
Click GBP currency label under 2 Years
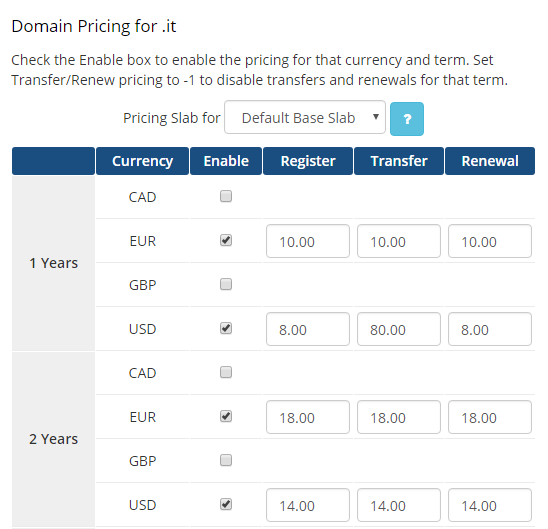click(x=142, y=461)
